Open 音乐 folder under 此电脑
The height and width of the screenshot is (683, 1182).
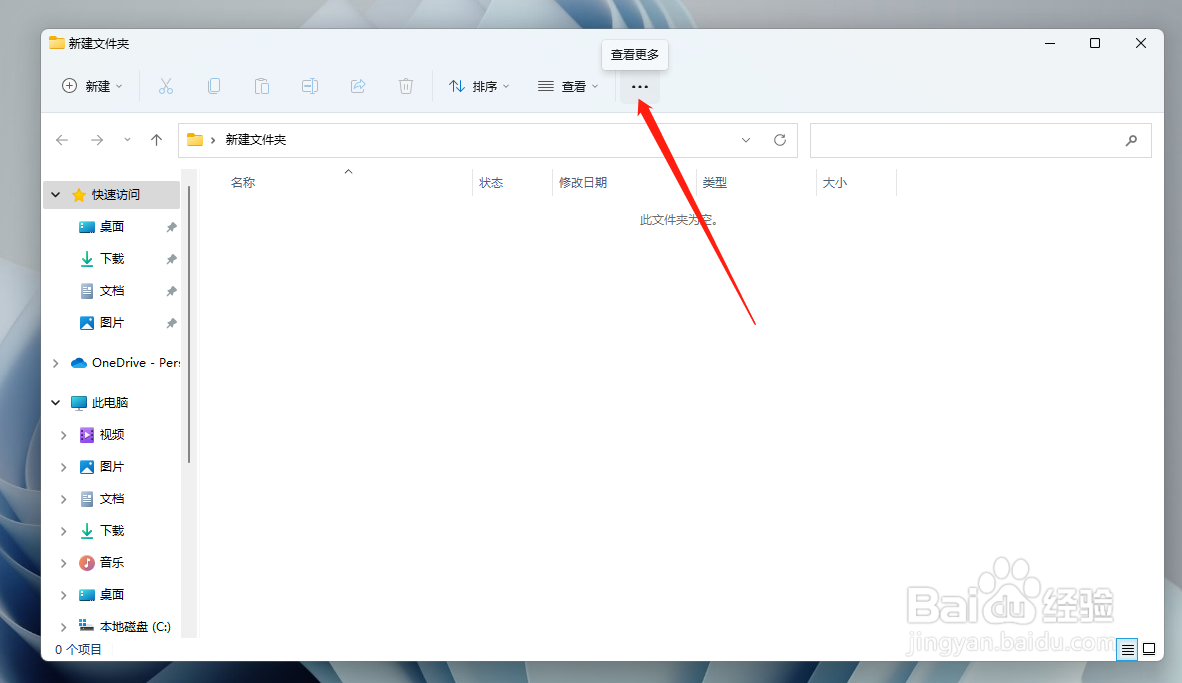pyautogui.click(x=112, y=562)
